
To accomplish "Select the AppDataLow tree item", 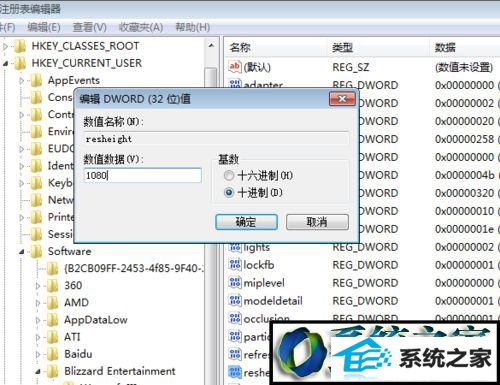I will coord(96,320).
